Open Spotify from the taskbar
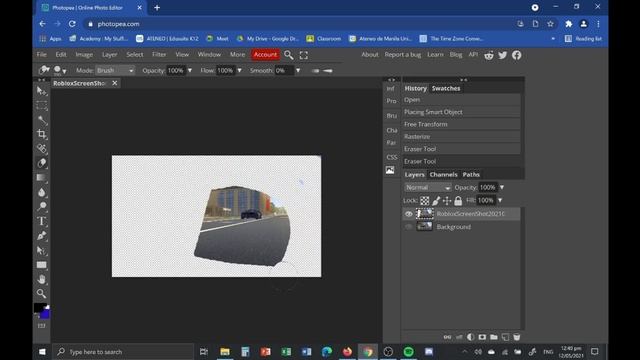The width and height of the screenshot is (640, 360). (x=409, y=352)
